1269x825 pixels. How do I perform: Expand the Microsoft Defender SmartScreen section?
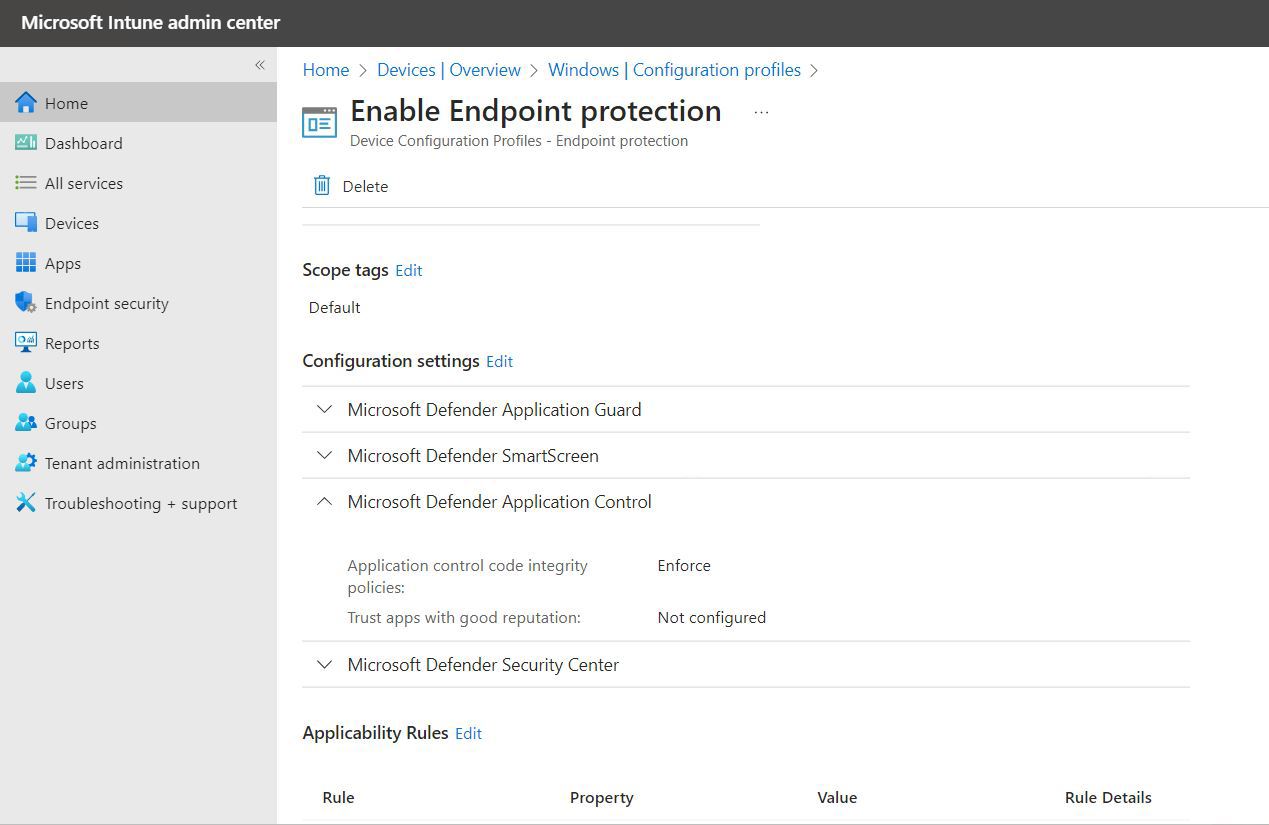coord(323,455)
